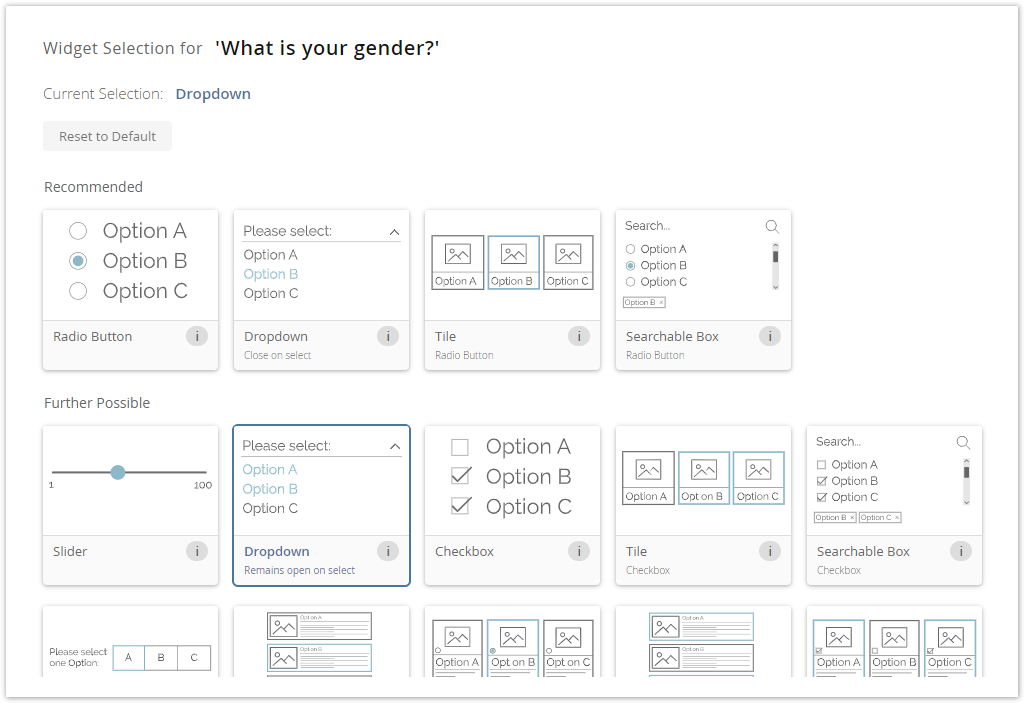Click the 'Further Possible' section heading
The image size is (1024, 703).
[x=97, y=403]
